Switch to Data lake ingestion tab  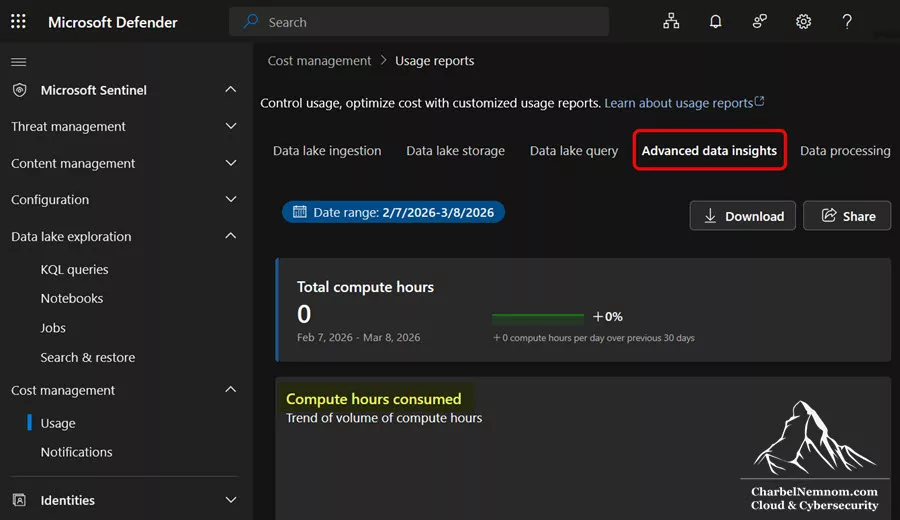click(x=327, y=151)
